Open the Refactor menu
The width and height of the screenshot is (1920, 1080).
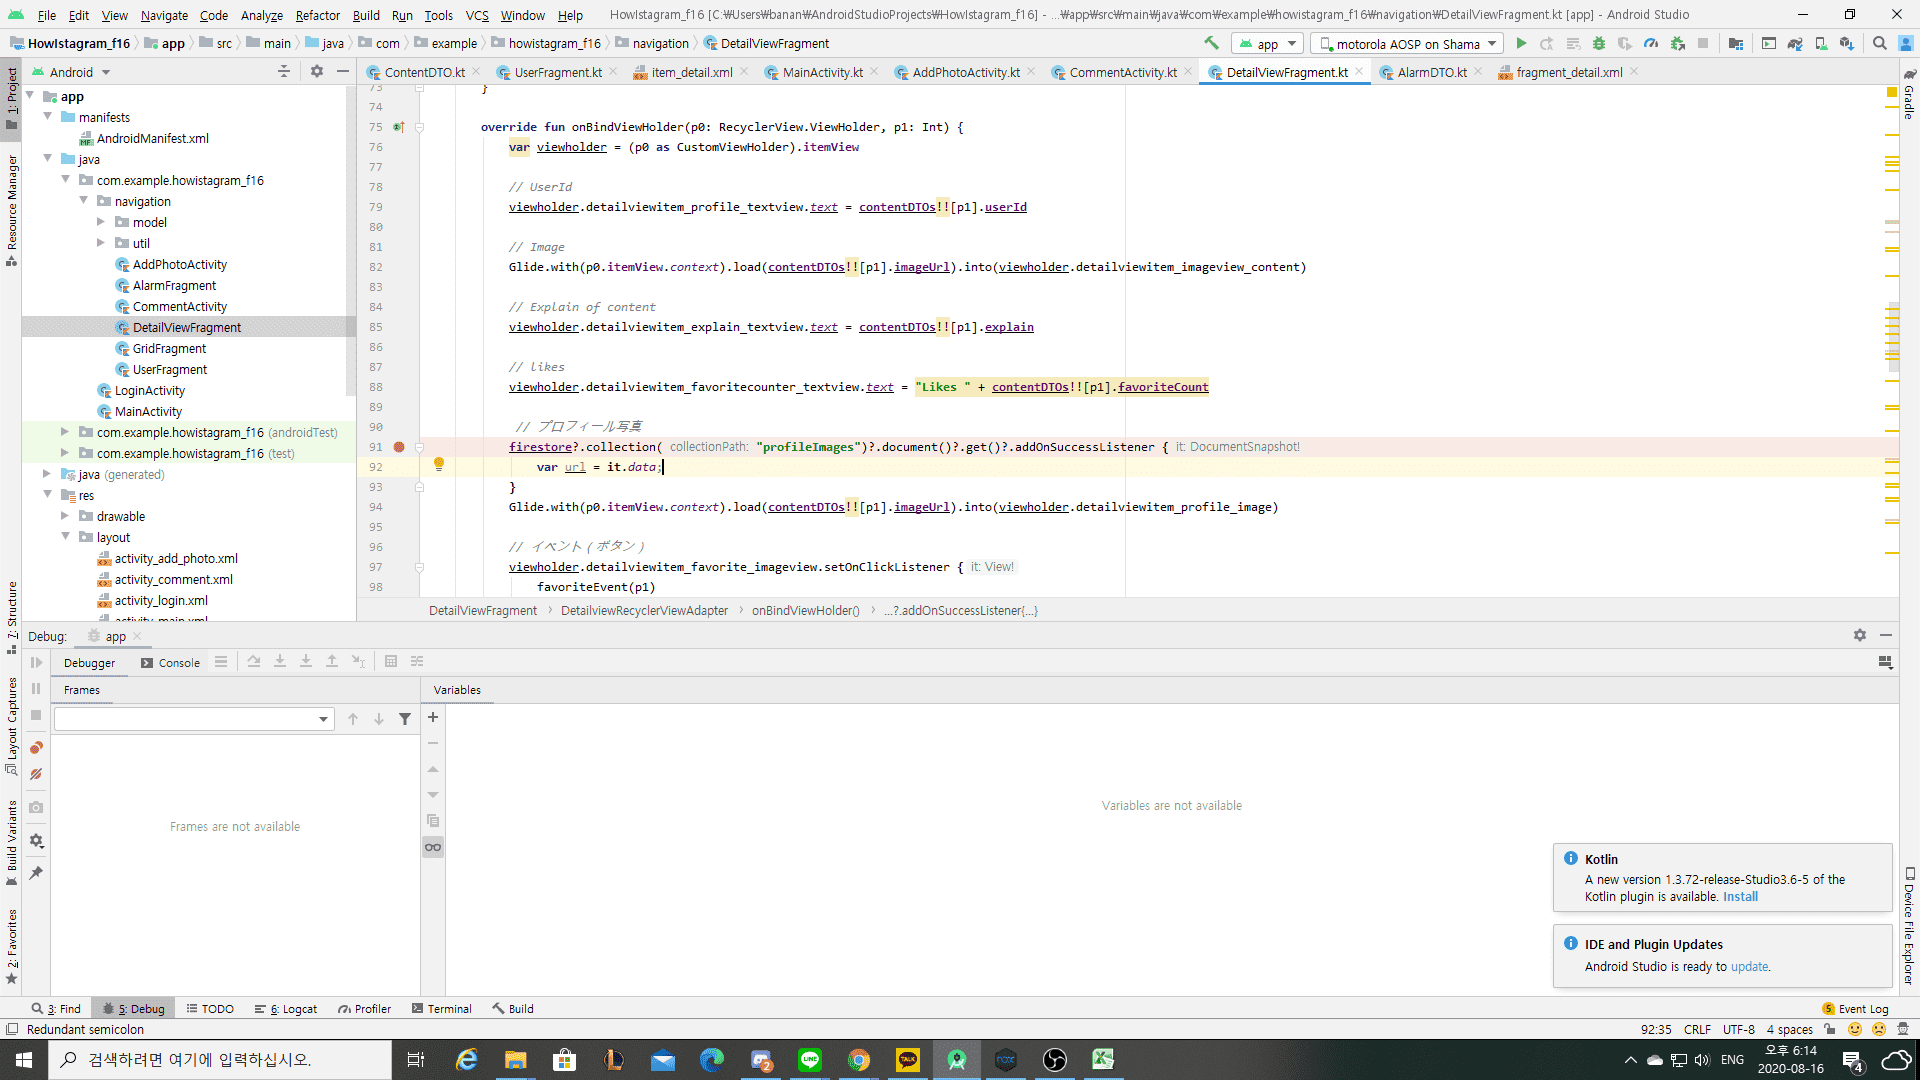(317, 15)
